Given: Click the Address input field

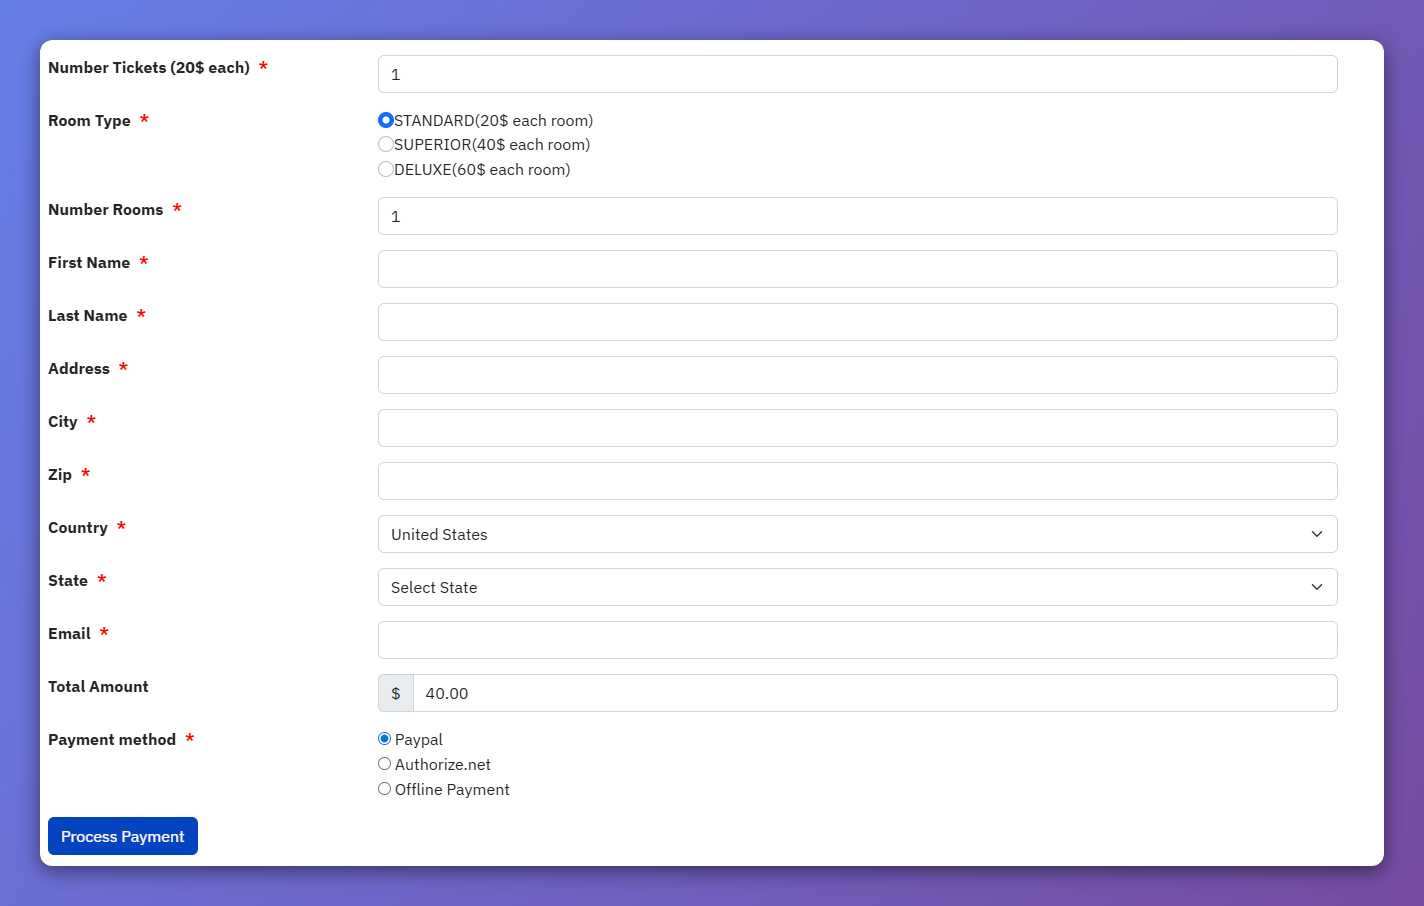Looking at the screenshot, I should 857,375.
